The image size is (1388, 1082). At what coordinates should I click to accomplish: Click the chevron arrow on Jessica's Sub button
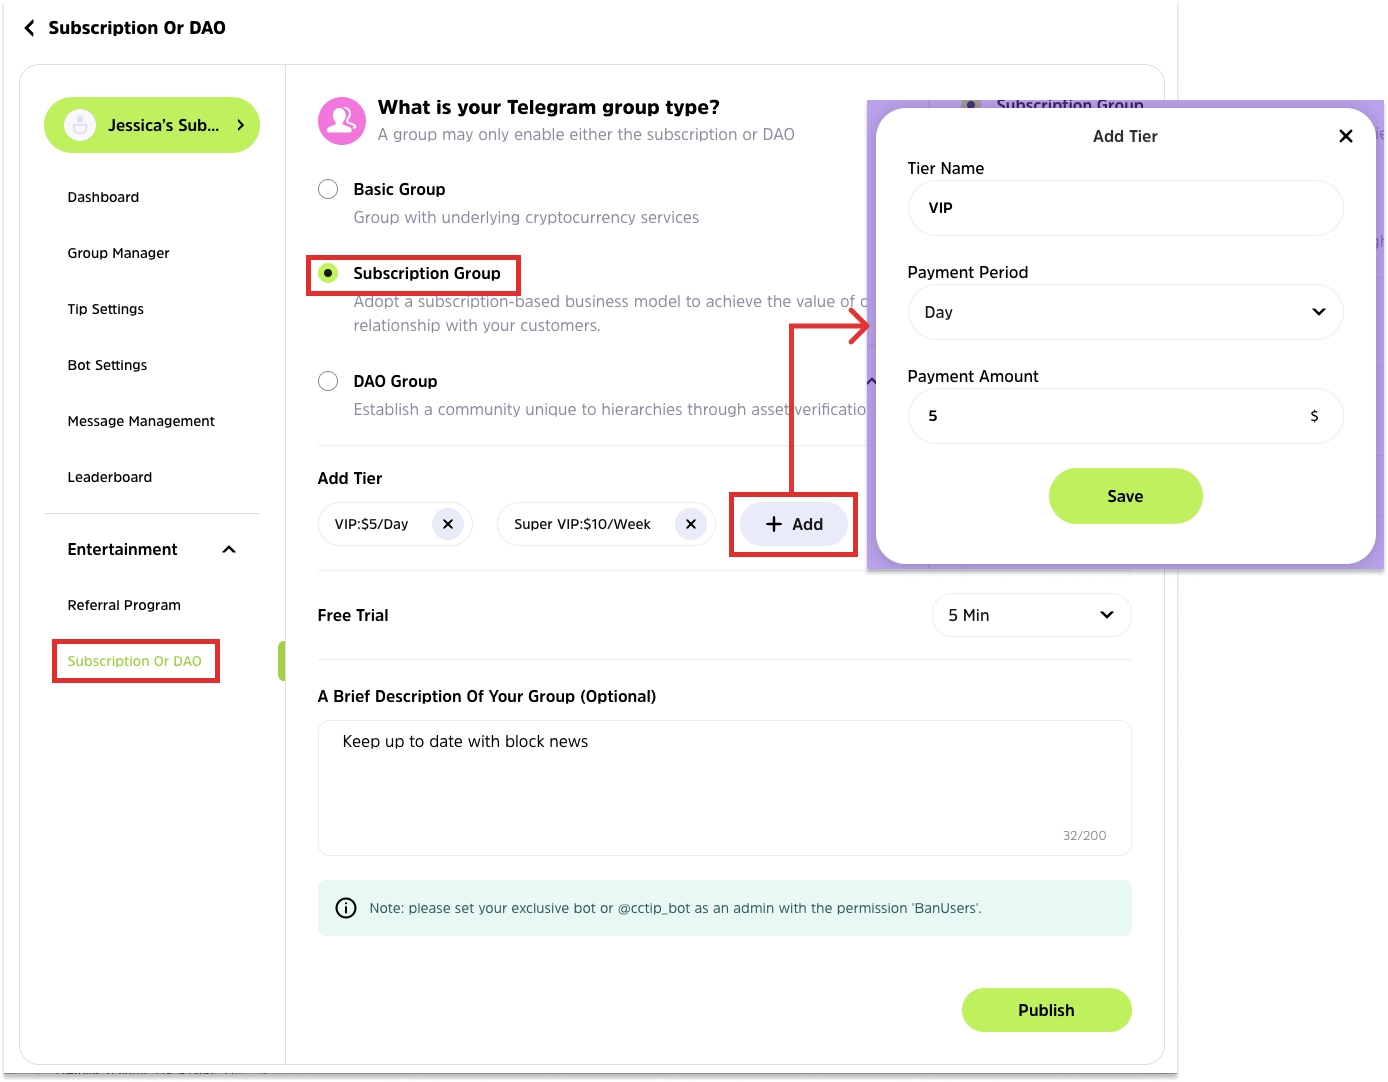[241, 125]
